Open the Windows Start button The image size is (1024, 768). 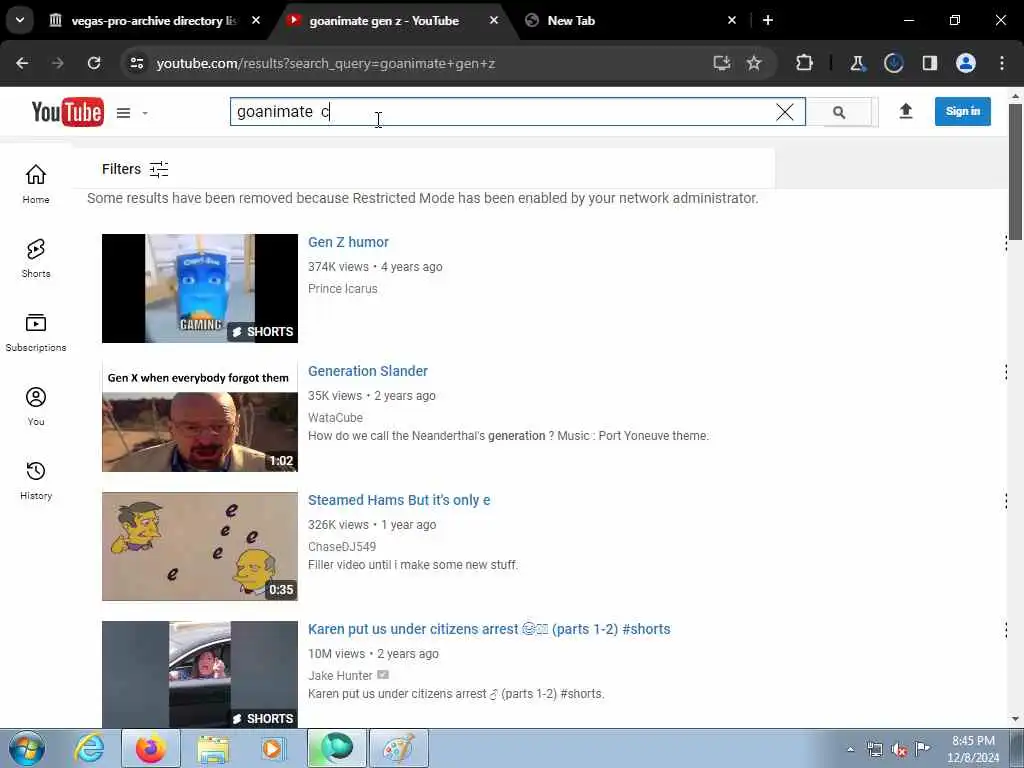pyautogui.click(x=27, y=748)
